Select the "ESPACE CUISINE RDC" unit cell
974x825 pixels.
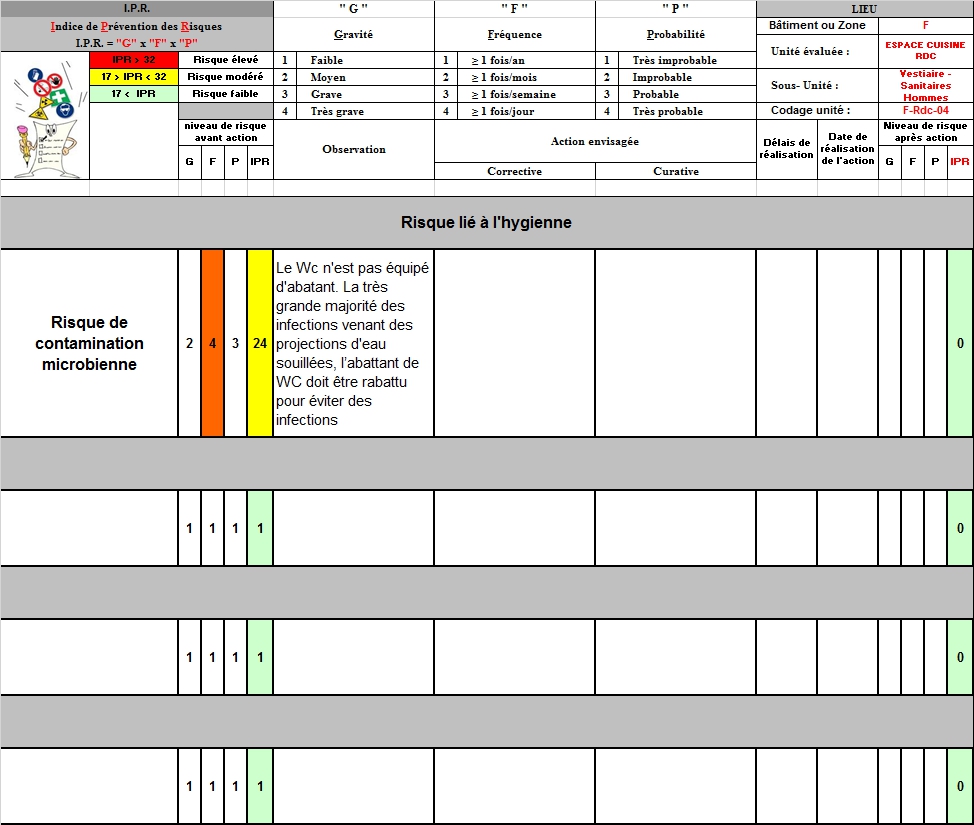click(925, 51)
